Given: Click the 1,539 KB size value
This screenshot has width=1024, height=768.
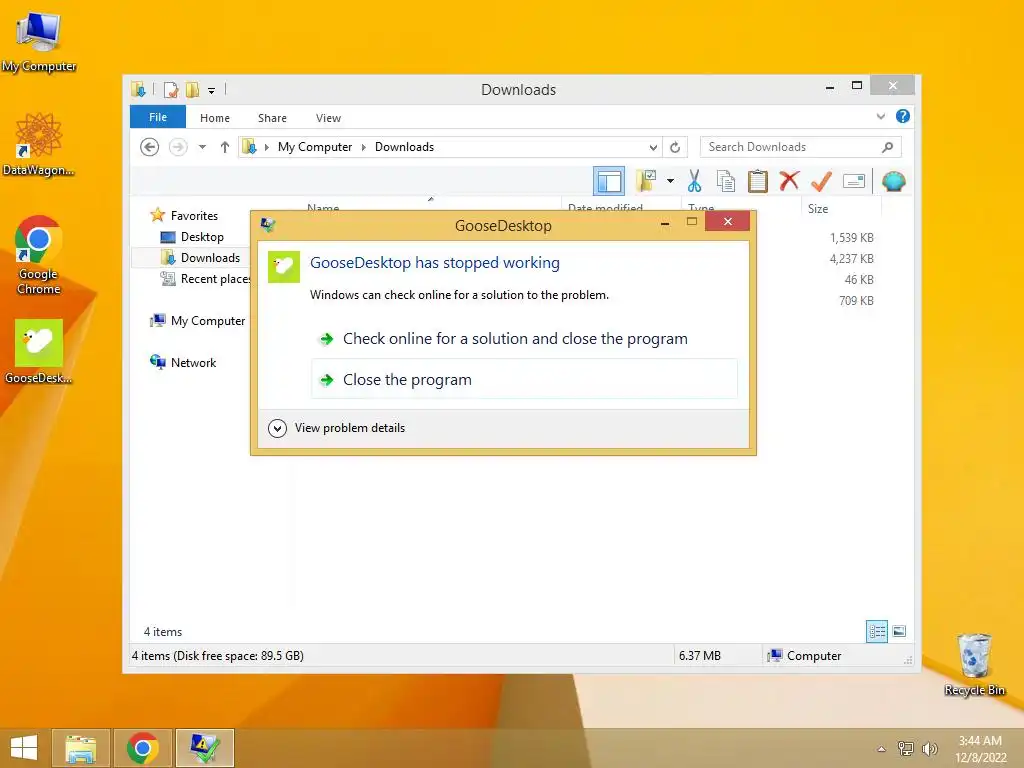Looking at the screenshot, I should tap(852, 238).
